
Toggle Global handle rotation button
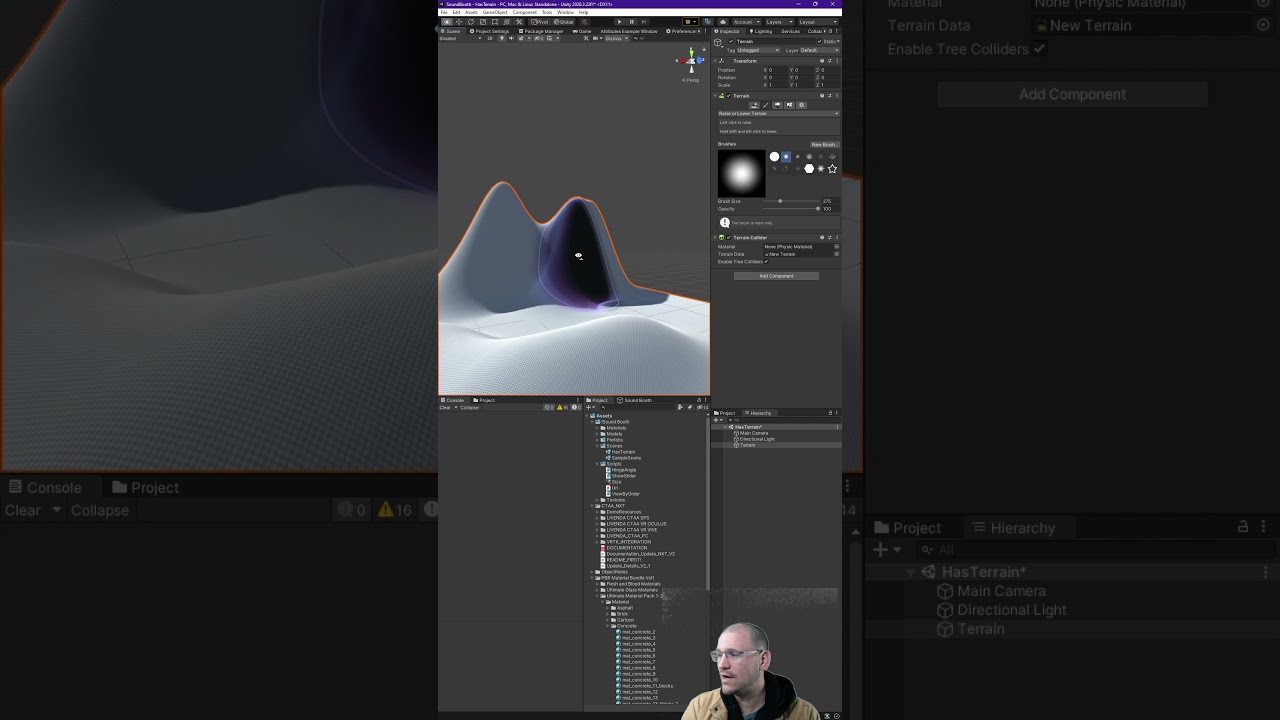click(x=564, y=22)
